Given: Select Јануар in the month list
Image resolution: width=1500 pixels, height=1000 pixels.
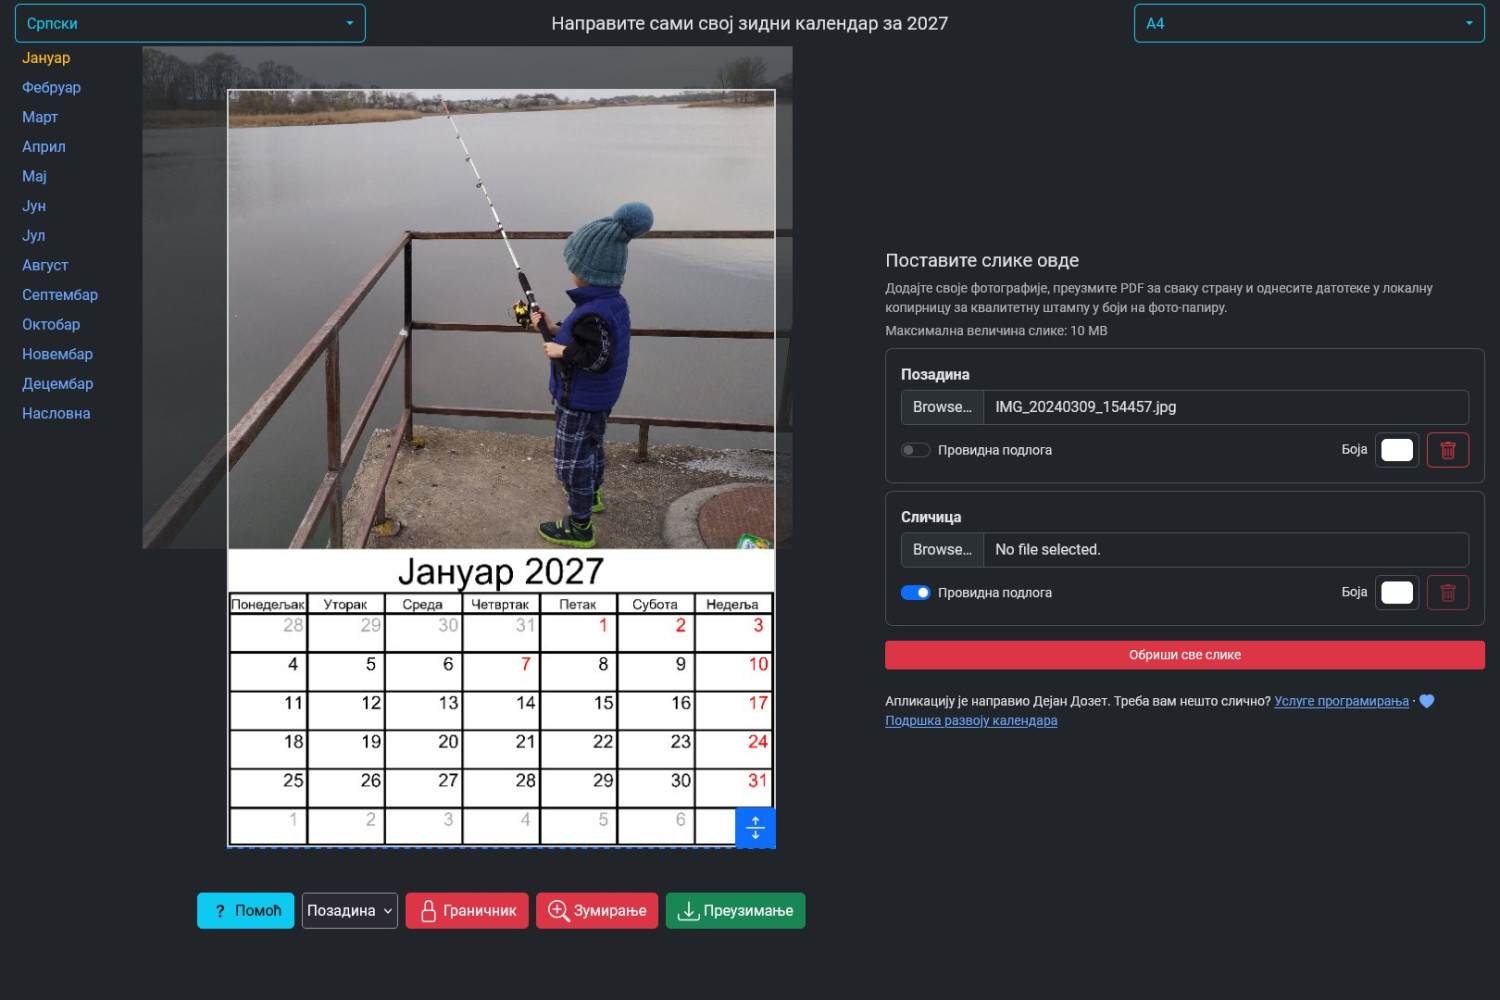Looking at the screenshot, I should [x=46, y=58].
